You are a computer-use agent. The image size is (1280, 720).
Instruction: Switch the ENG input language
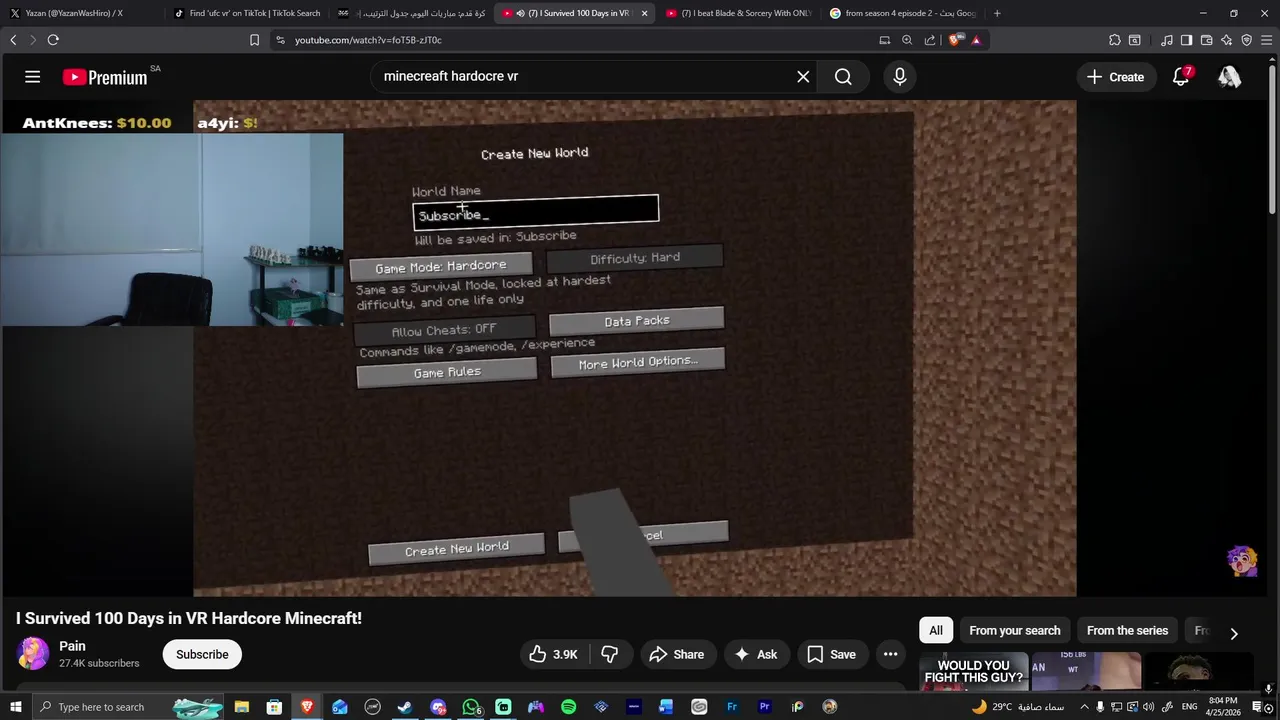pyautogui.click(x=1189, y=707)
